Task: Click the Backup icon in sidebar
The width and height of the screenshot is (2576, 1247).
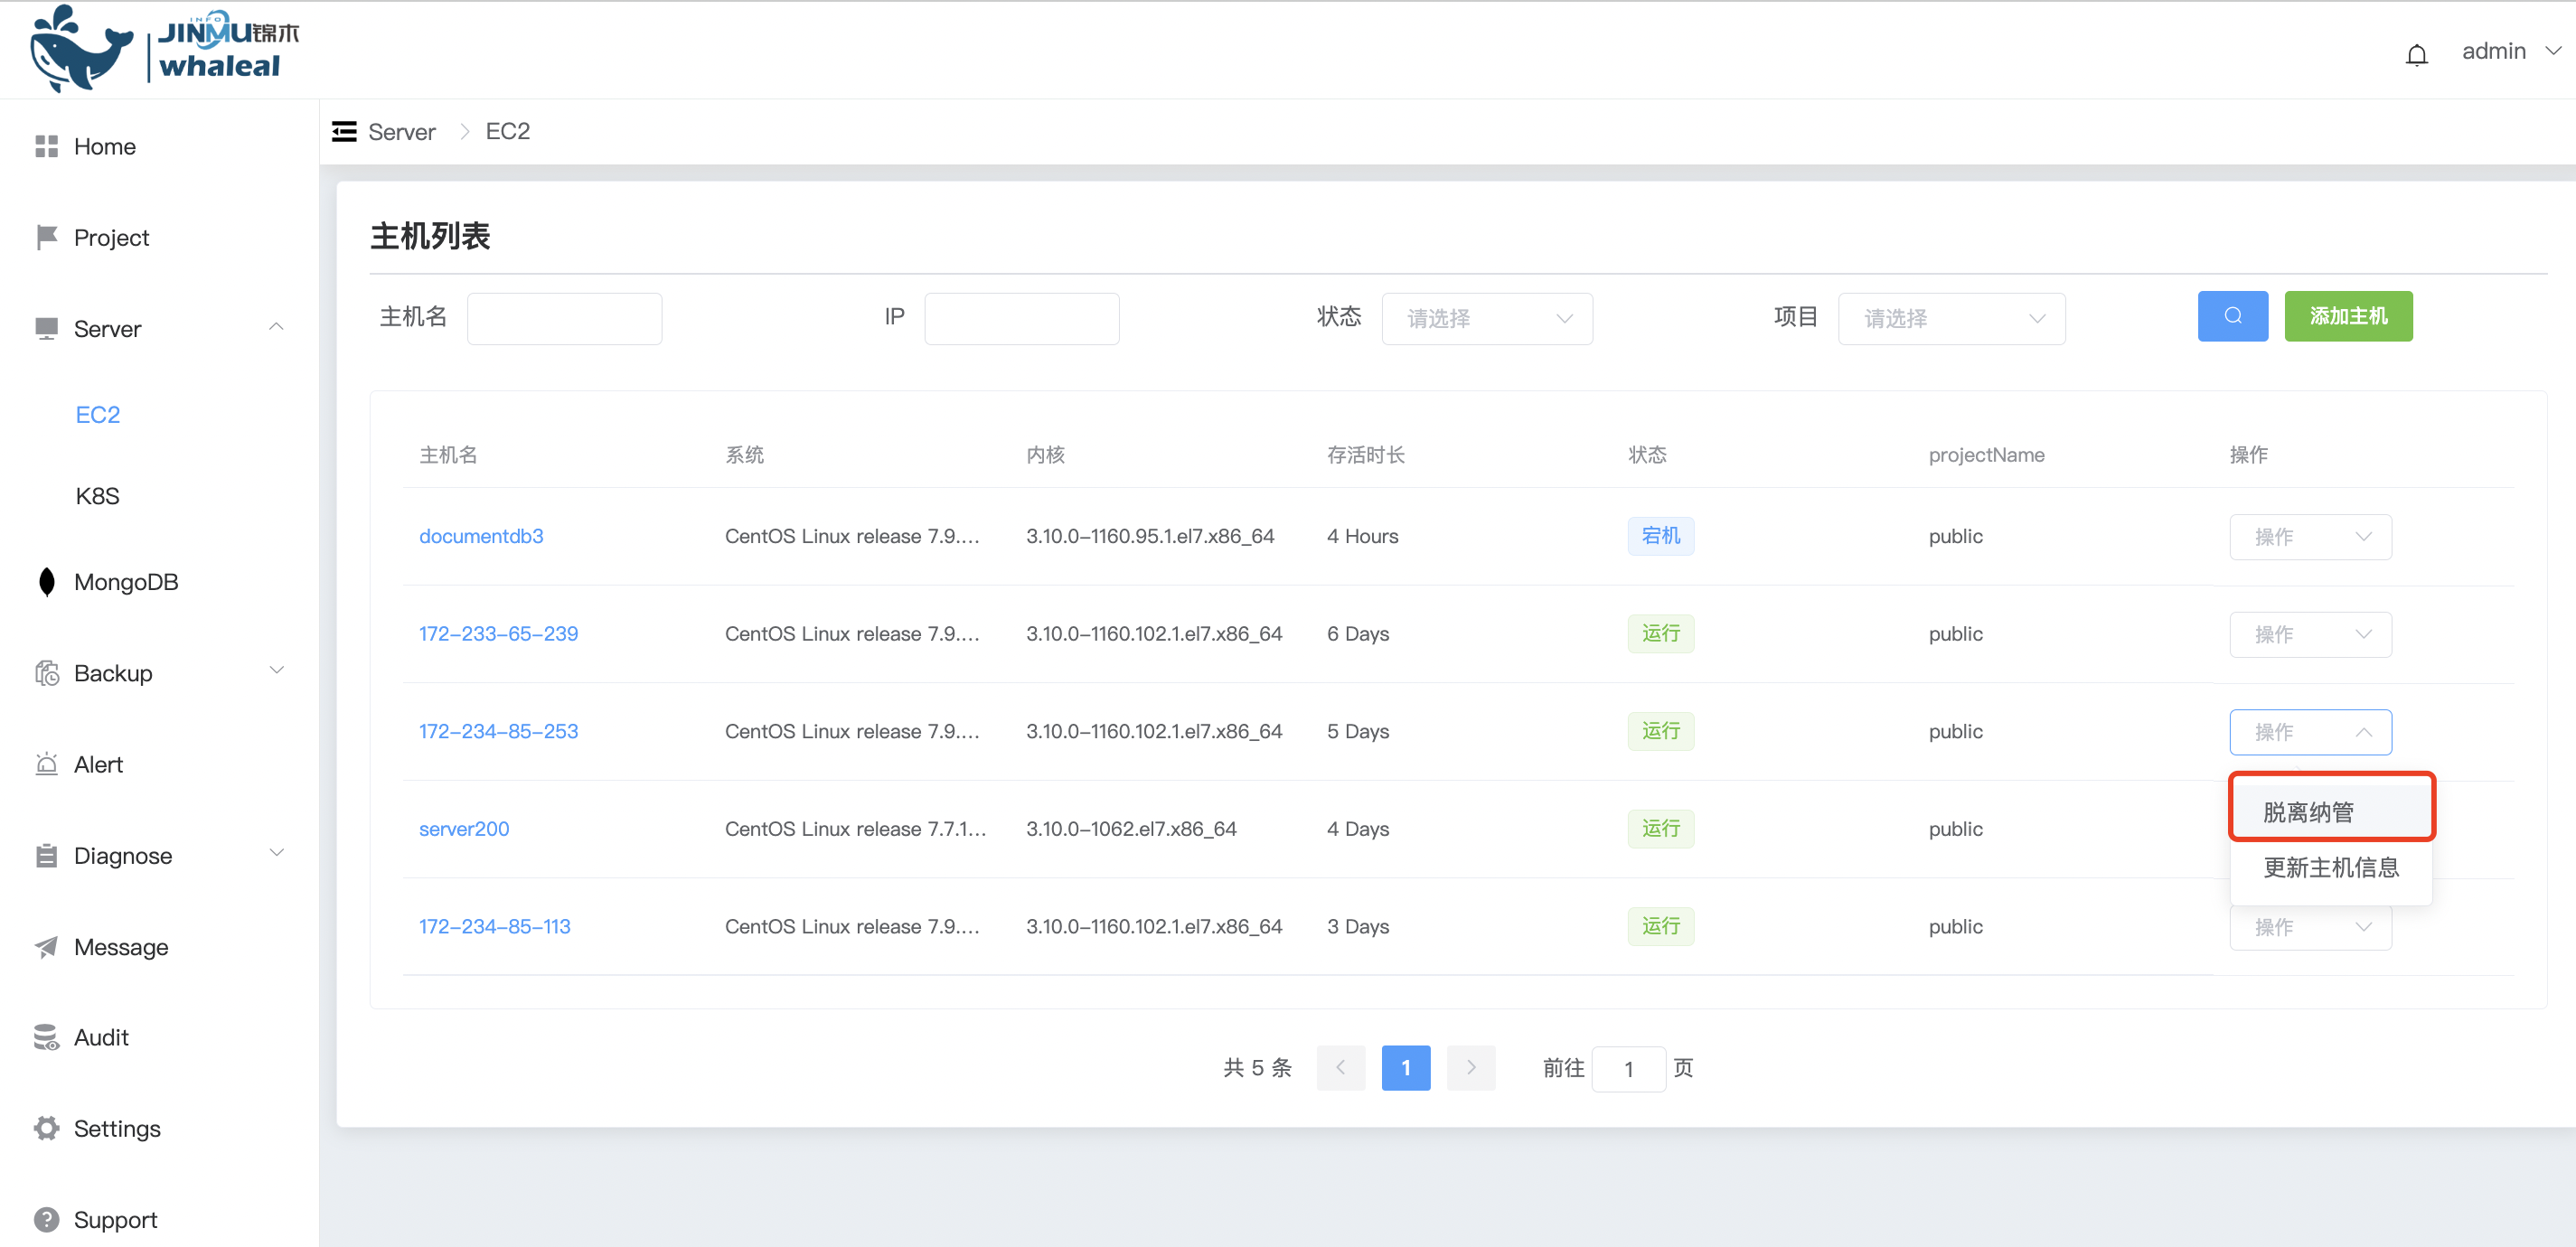Action: 46,673
